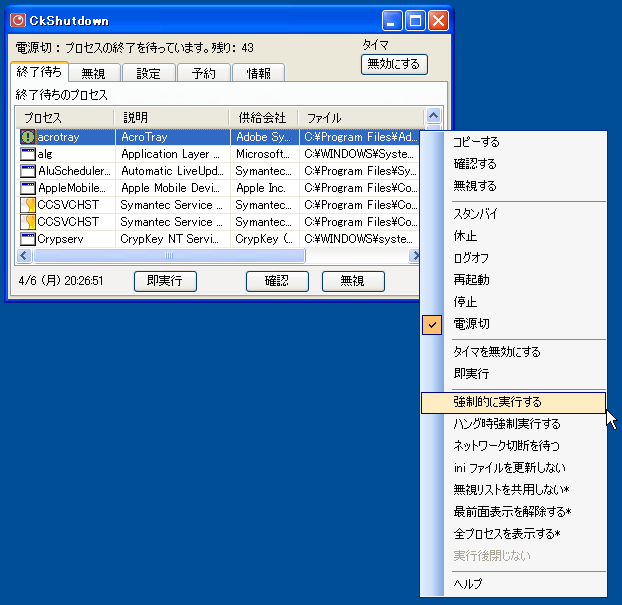Maximize the CkShutdown window

coord(415,20)
